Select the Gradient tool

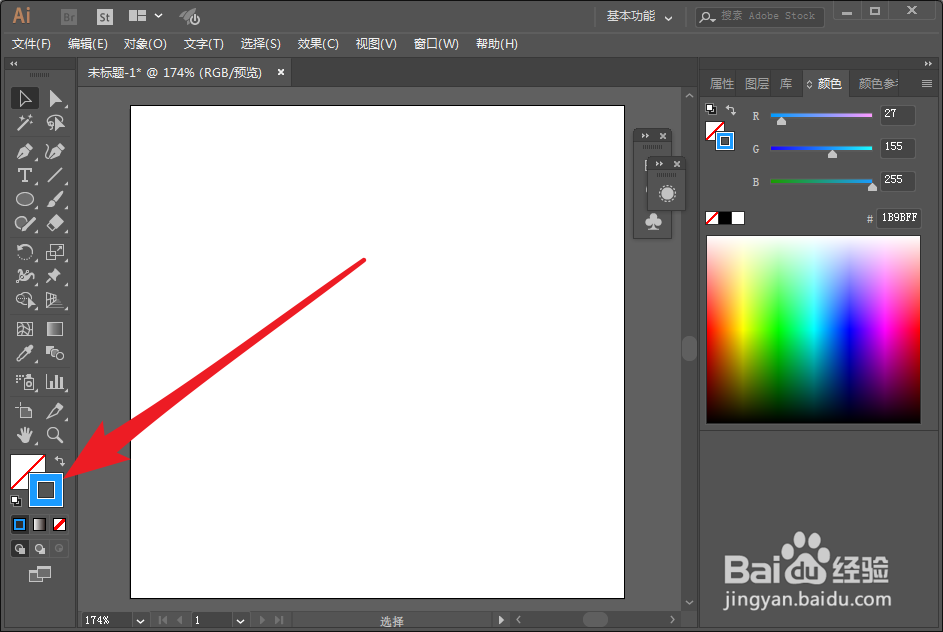pos(55,329)
